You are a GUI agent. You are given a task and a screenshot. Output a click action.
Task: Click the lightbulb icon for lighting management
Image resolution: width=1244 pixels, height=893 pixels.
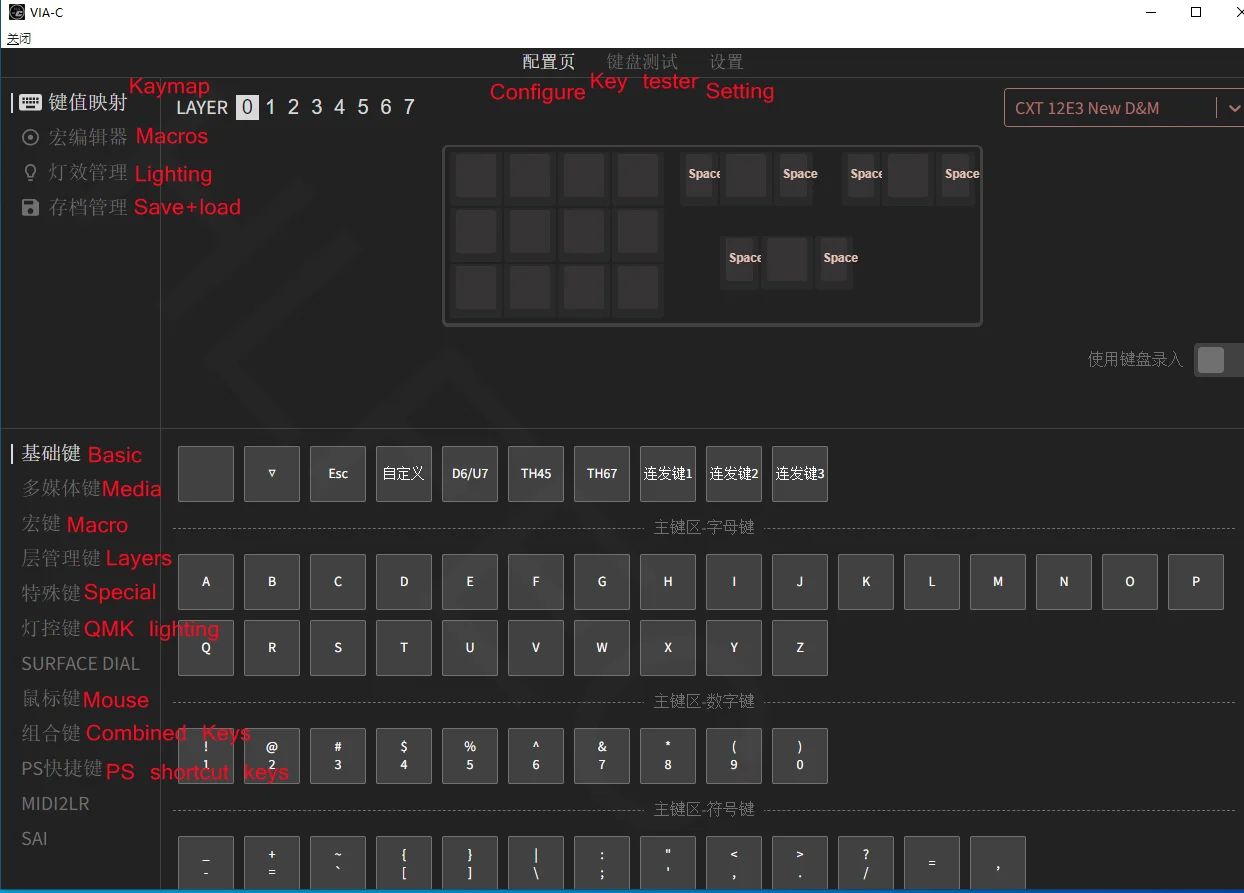[x=30, y=172]
